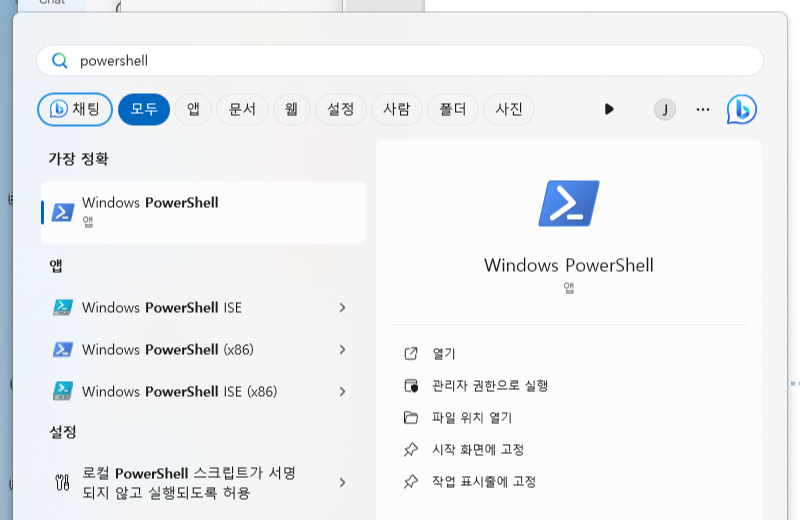
Task: Select Windows PowerShell ISE (x86) result
Action: (203, 391)
